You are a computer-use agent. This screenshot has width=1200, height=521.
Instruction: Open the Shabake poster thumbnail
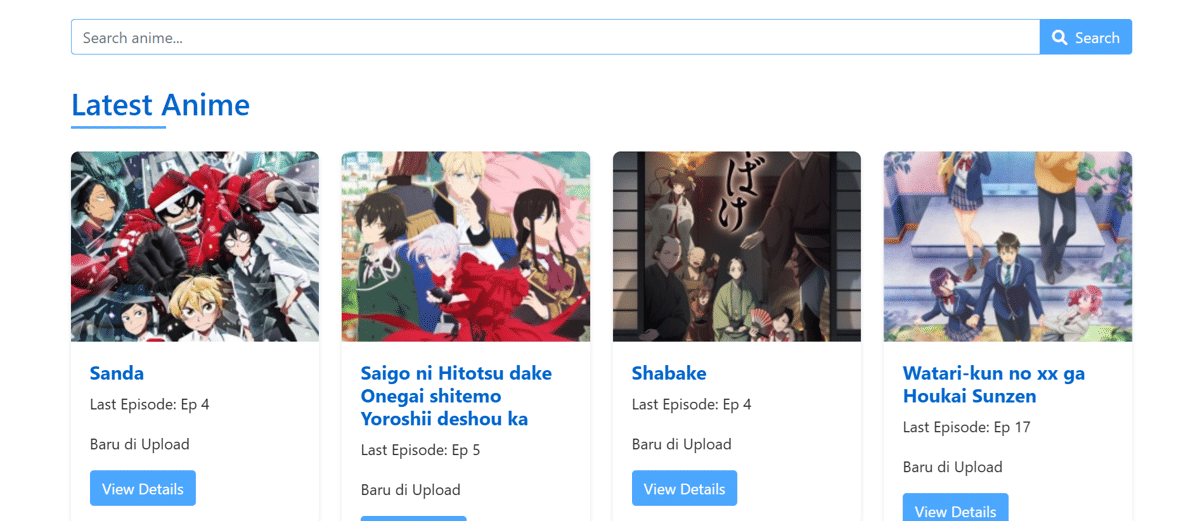point(737,247)
